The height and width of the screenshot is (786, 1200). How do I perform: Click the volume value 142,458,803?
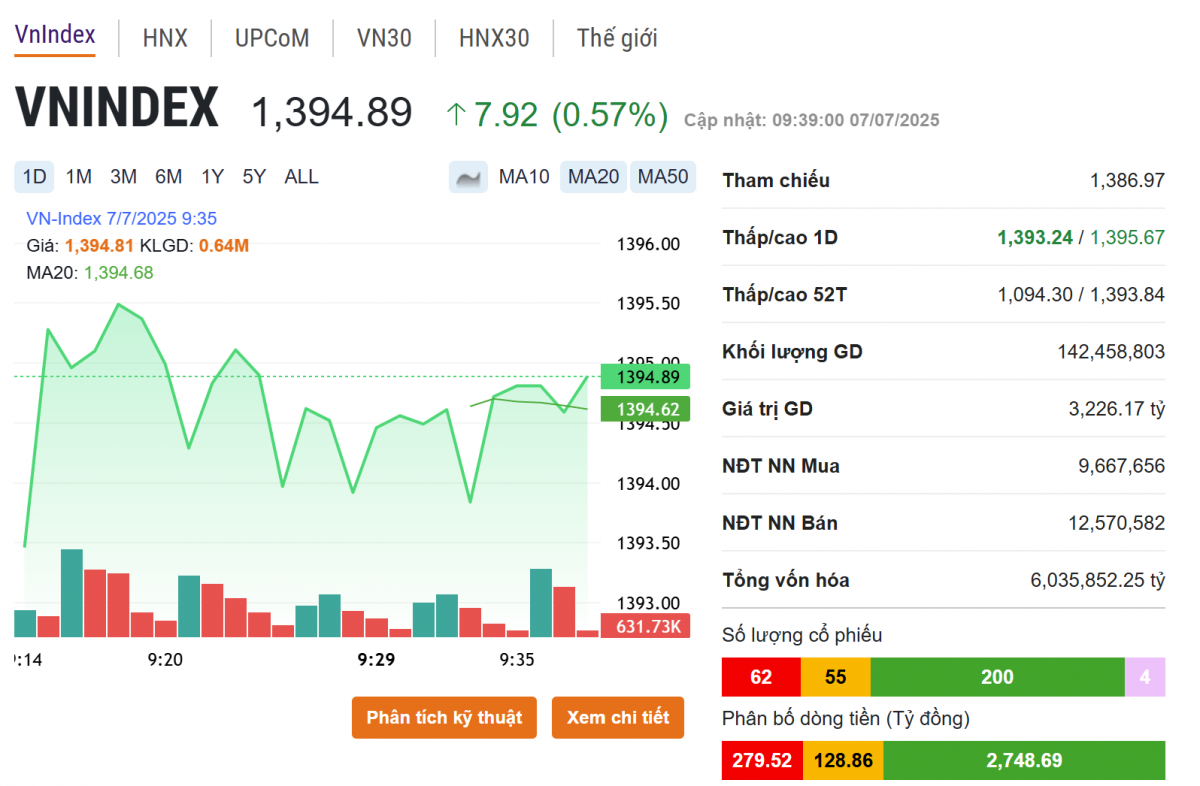click(1111, 352)
